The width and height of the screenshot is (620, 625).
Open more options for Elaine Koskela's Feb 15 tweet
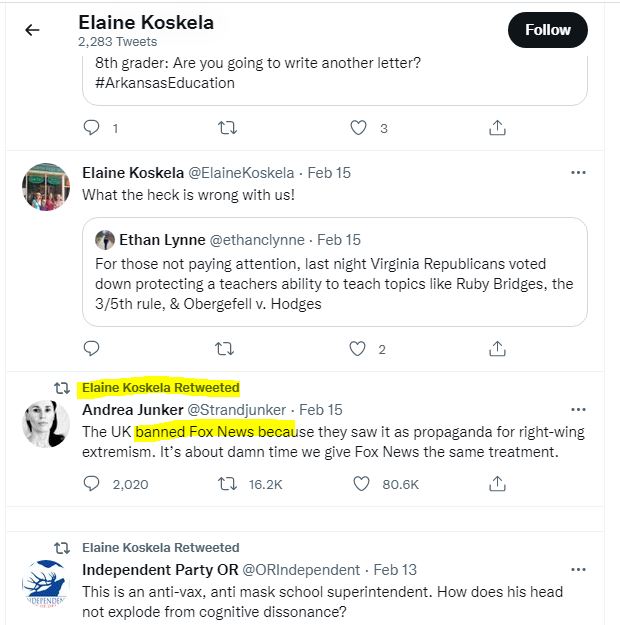[x=578, y=173]
